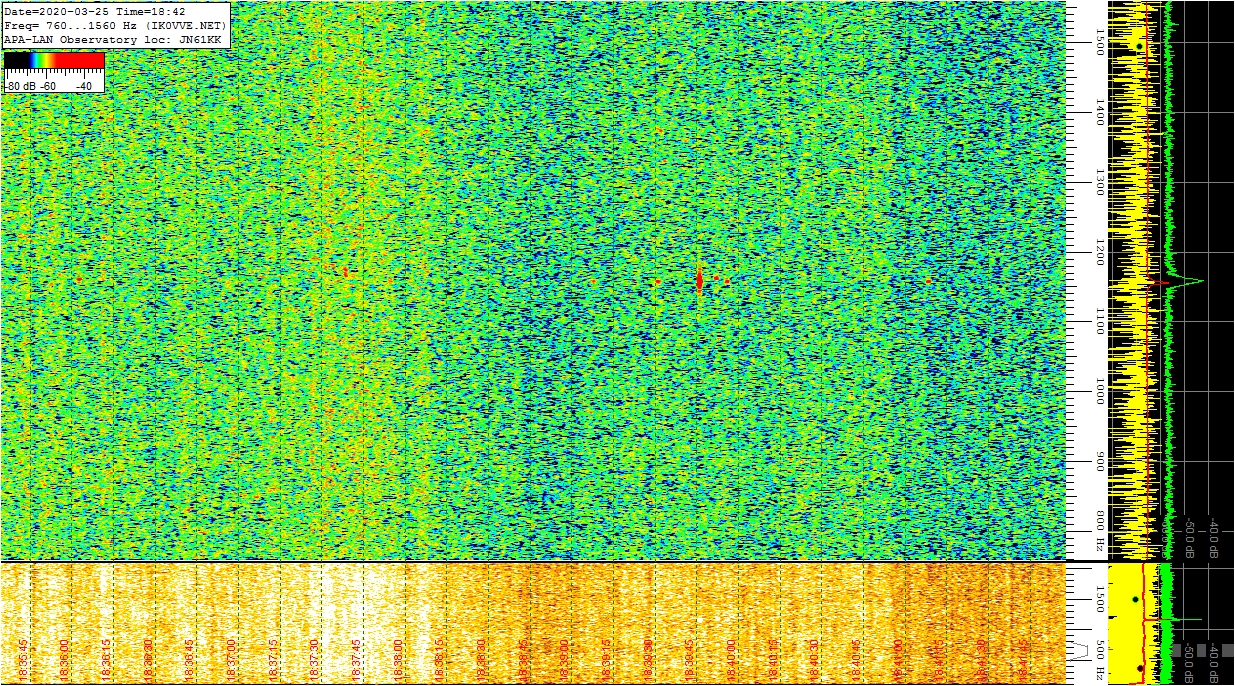Select the 18:40:45 time marker
1235x686 pixels.
[856, 661]
